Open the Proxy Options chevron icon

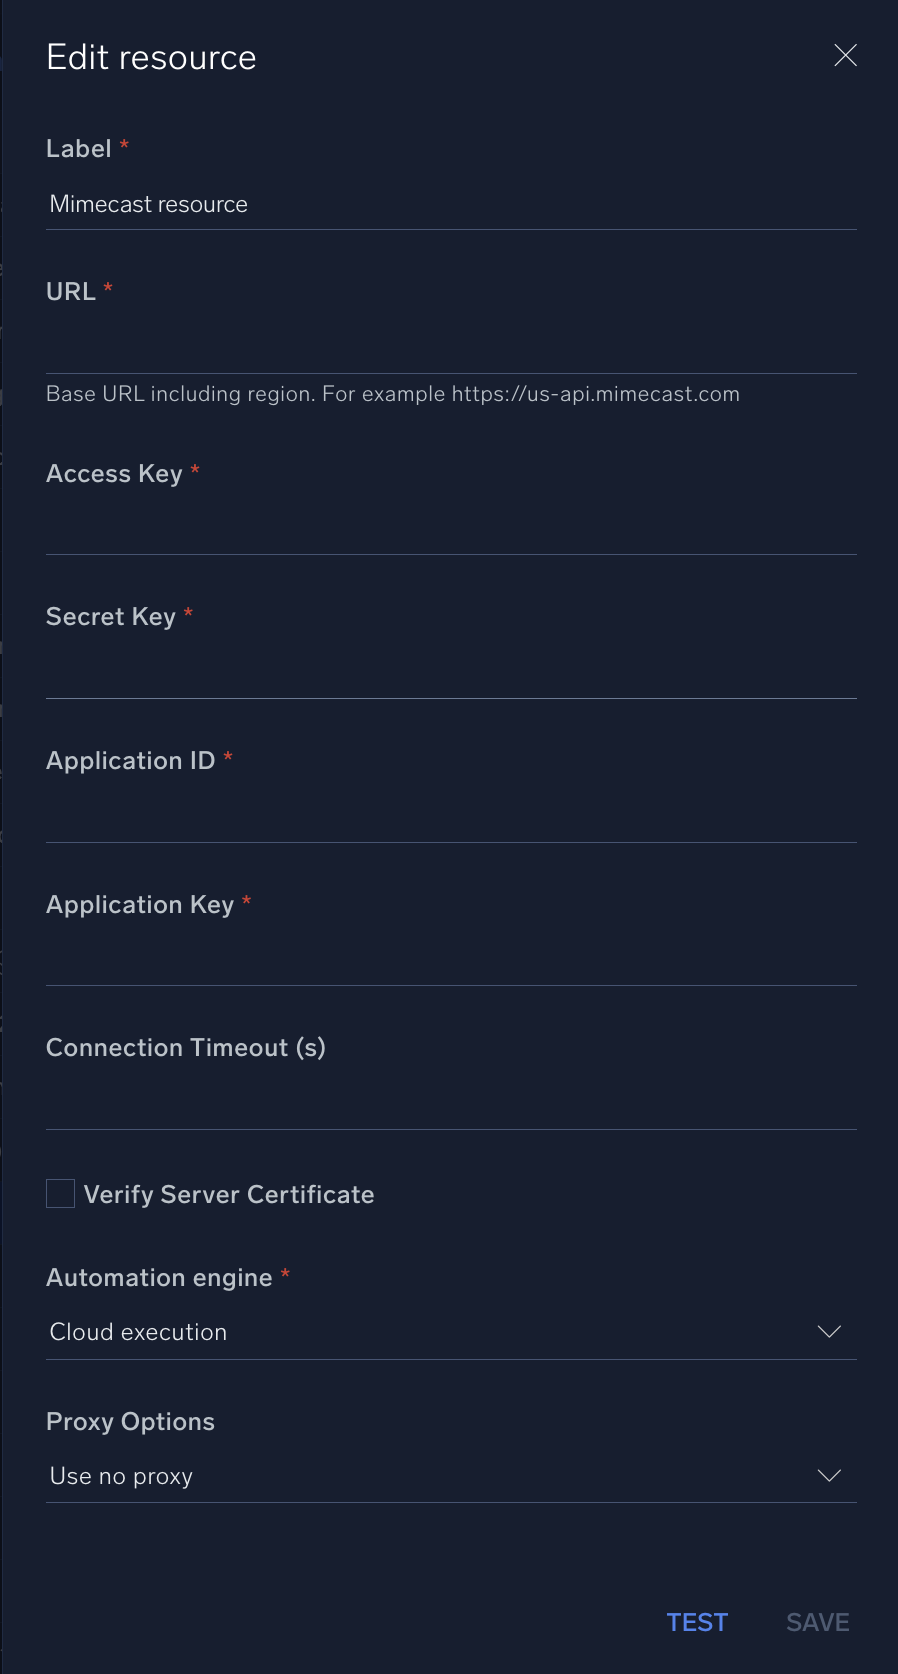(x=829, y=1475)
